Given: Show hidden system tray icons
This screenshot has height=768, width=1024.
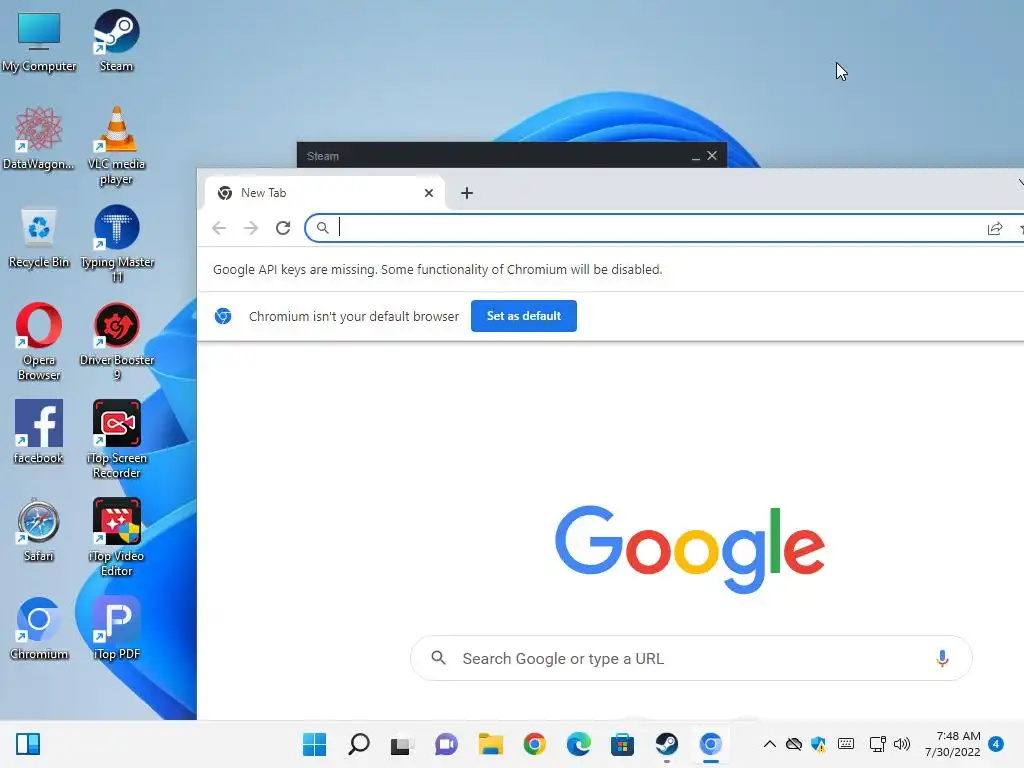Looking at the screenshot, I should [x=770, y=744].
